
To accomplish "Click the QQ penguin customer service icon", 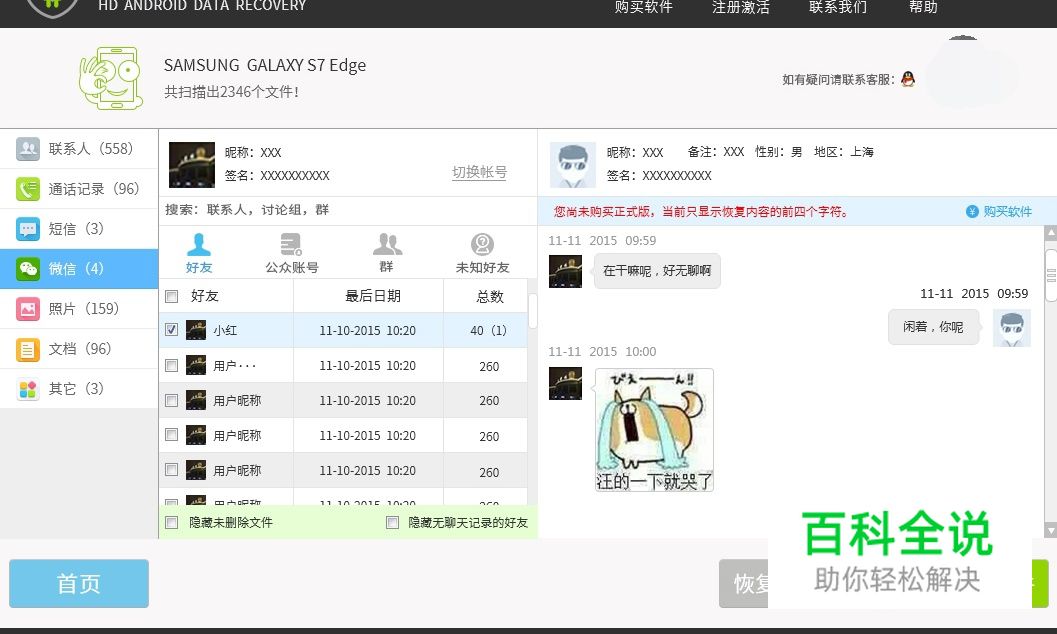I will coord(908,79).
